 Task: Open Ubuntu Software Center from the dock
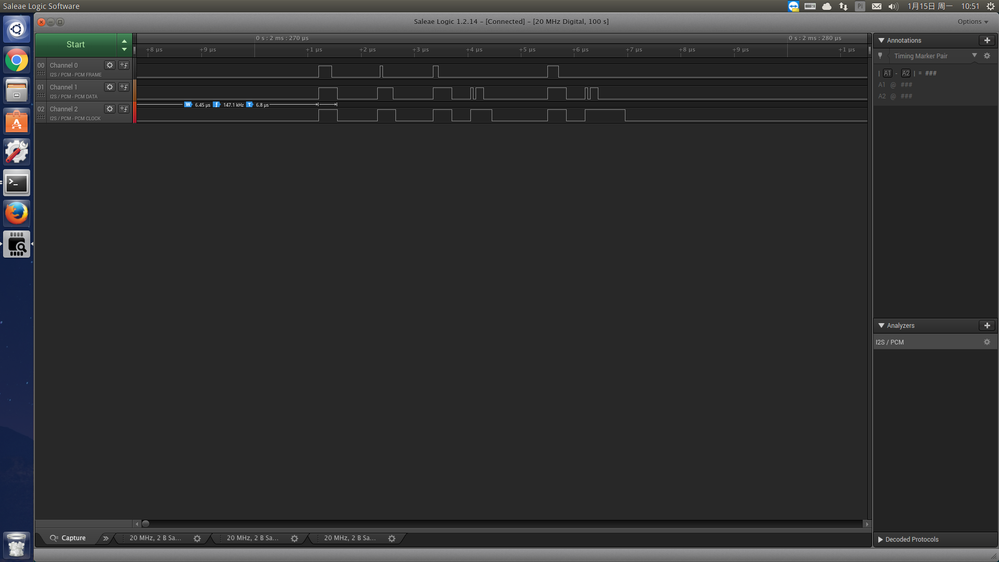(17, 121)
